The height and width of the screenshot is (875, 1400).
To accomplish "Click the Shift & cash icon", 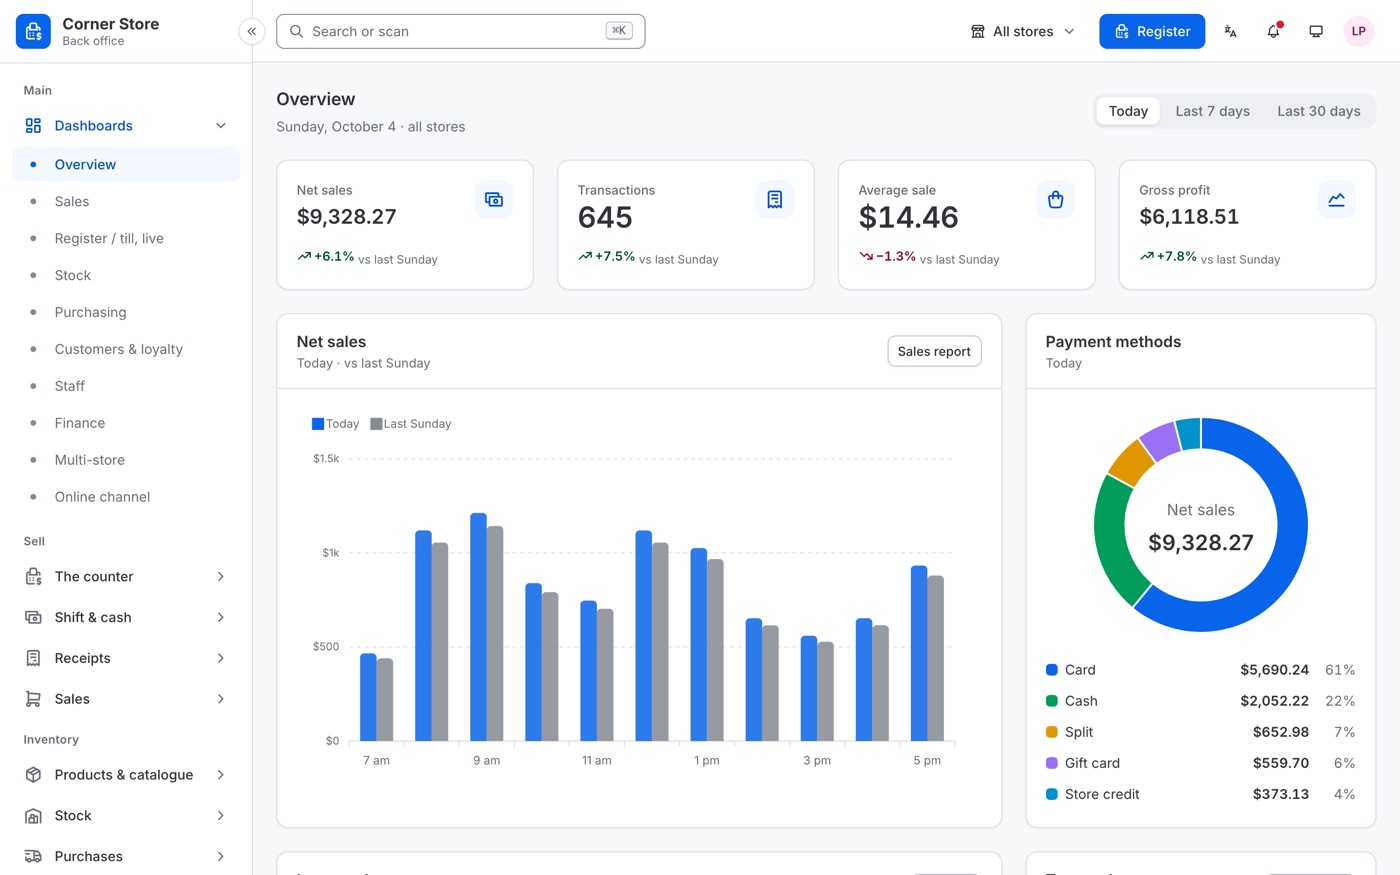I will (x=33, y=618).
